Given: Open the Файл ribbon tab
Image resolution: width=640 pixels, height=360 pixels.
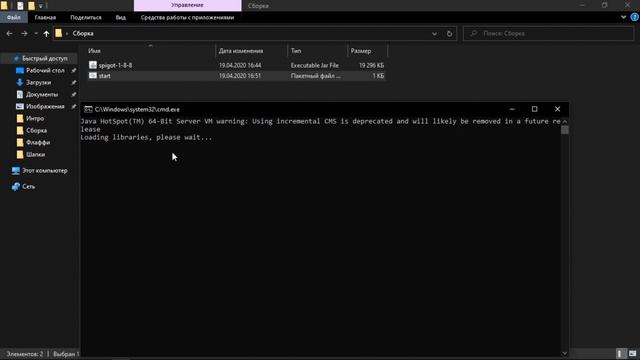Looking at the screenshot, I should pyautogui.click(x=13, y=18).
